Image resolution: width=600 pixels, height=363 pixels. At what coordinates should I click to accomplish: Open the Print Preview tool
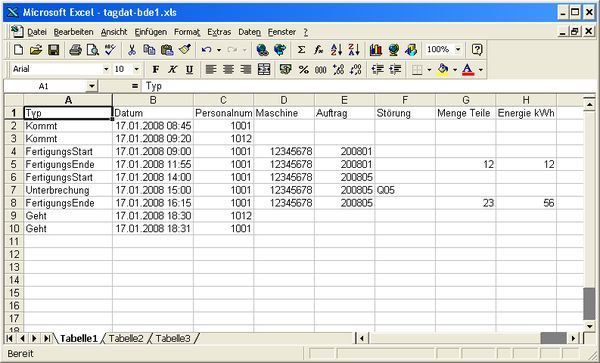[93, 50]
